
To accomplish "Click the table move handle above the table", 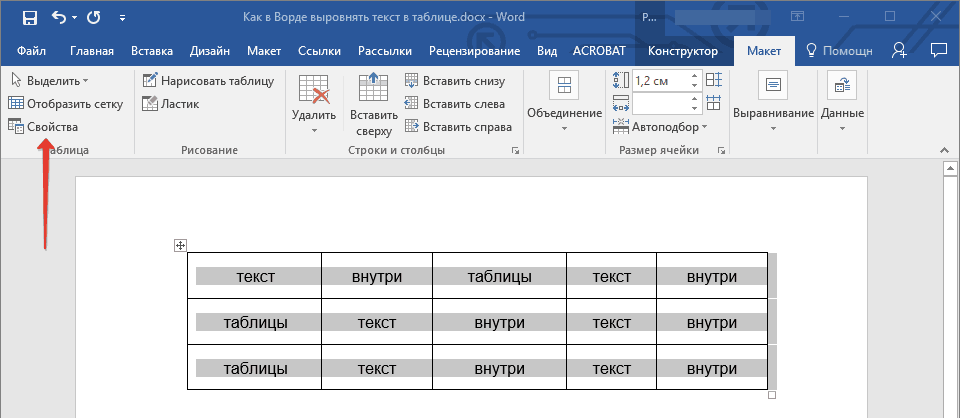I will [x=181, y=245].
